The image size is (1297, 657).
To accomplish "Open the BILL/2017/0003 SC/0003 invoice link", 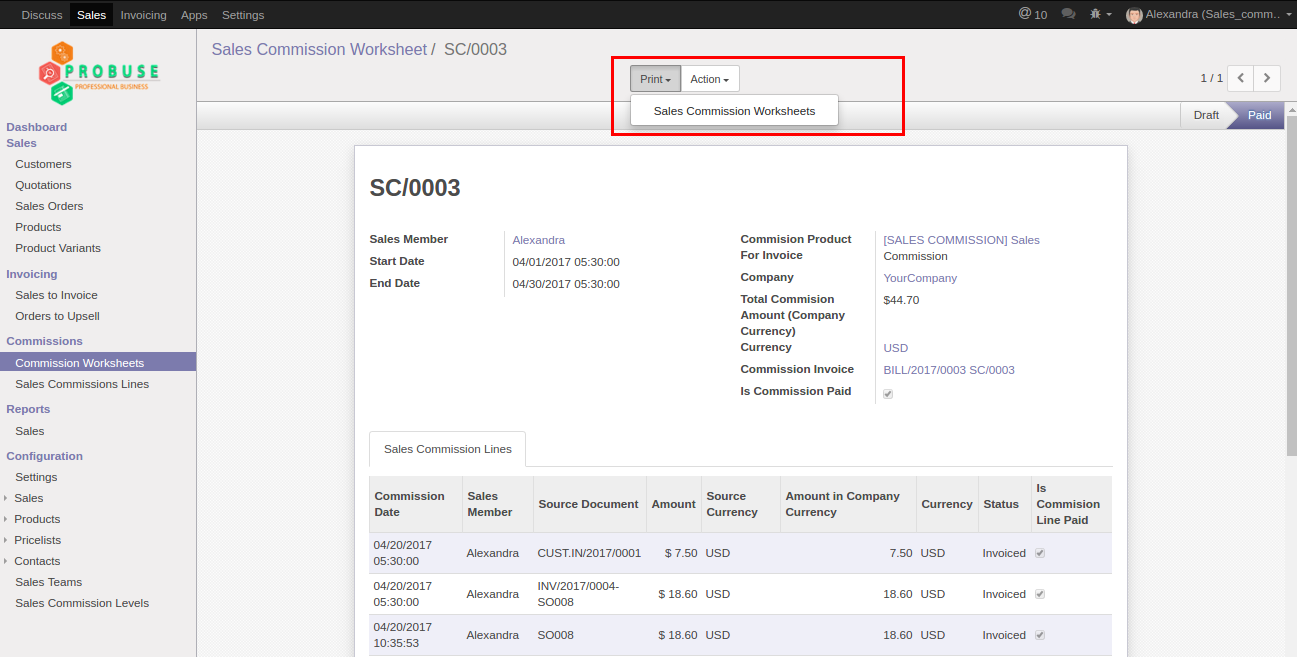I will click(x=948, y=370).
